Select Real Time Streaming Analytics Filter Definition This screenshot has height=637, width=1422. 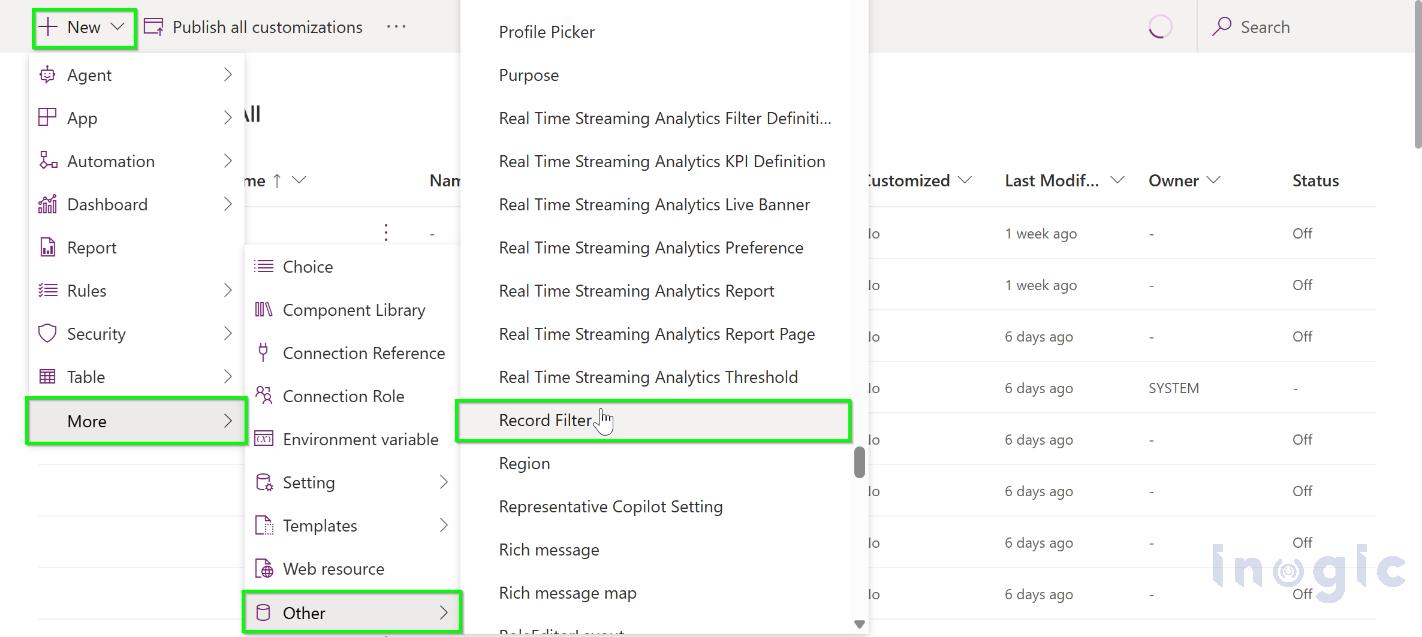click(x=665, y=118)
